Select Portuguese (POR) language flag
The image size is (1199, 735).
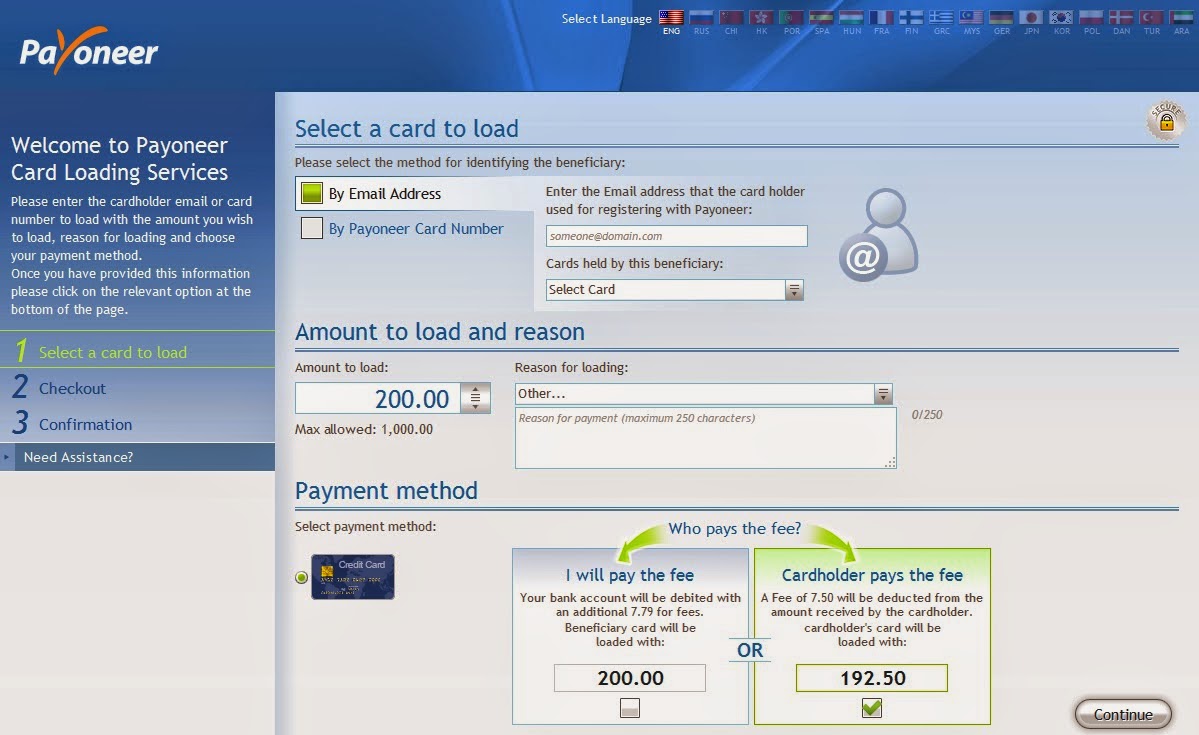(791, 18)
